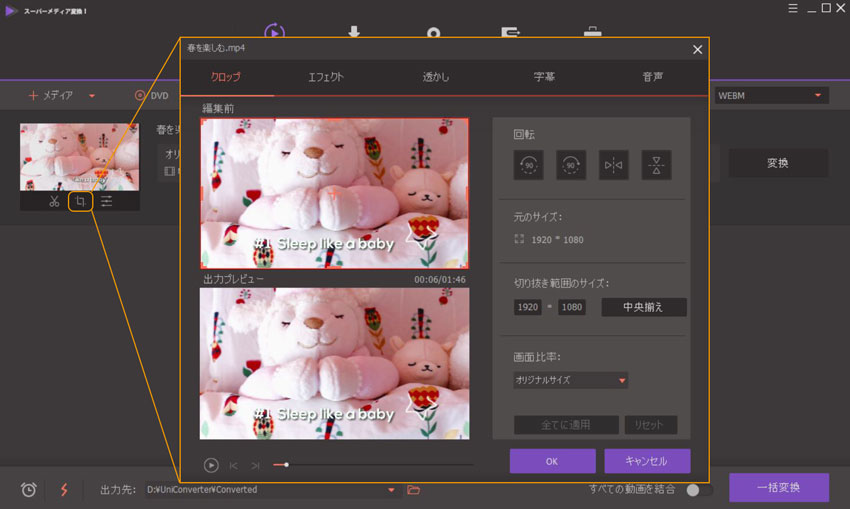Click the 出力プレビュー output preview image
Image resolution: width=850 pixels, height=509 pixels.
click(334, 363)
